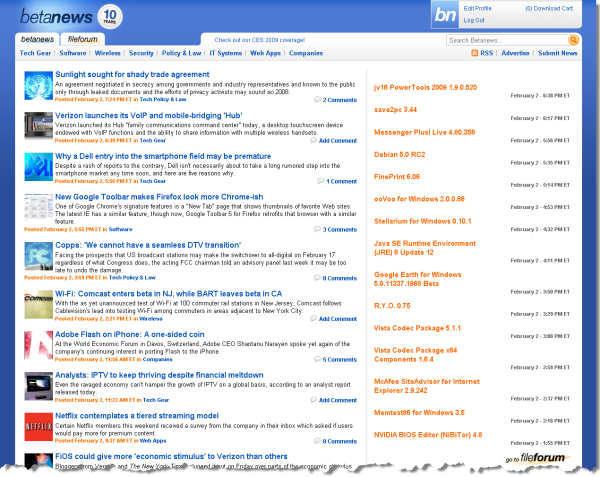The image size is (600, 477).
Task: Open Adobe logo thumbnail image
Action: (x=38, y=345)
